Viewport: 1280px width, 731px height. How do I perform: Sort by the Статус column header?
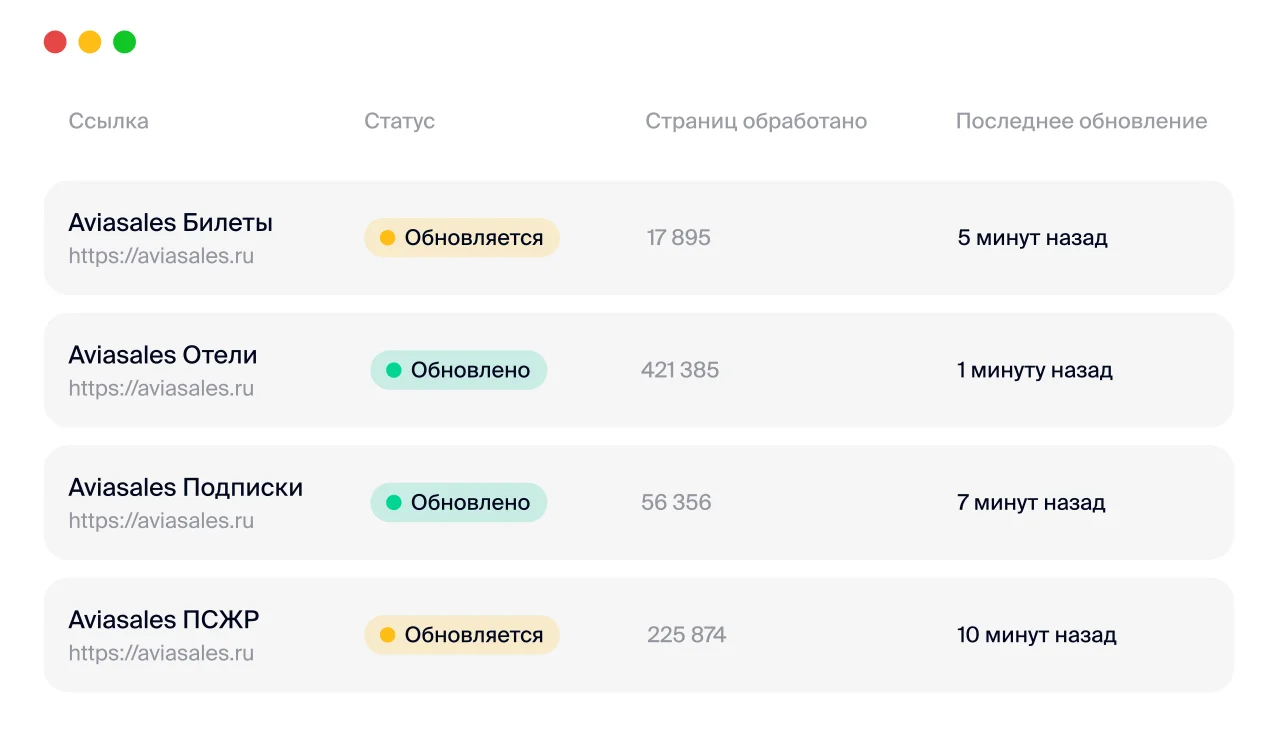click(x=399, y=122)
